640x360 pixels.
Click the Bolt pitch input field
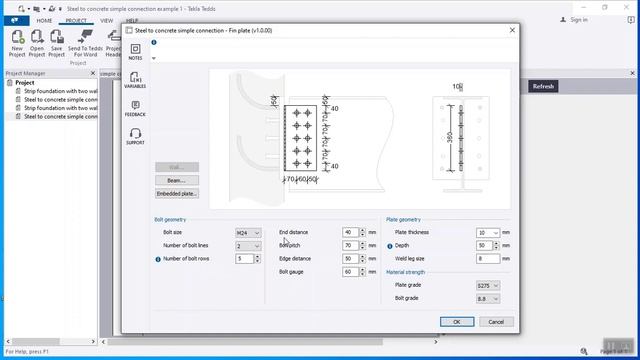351,245
